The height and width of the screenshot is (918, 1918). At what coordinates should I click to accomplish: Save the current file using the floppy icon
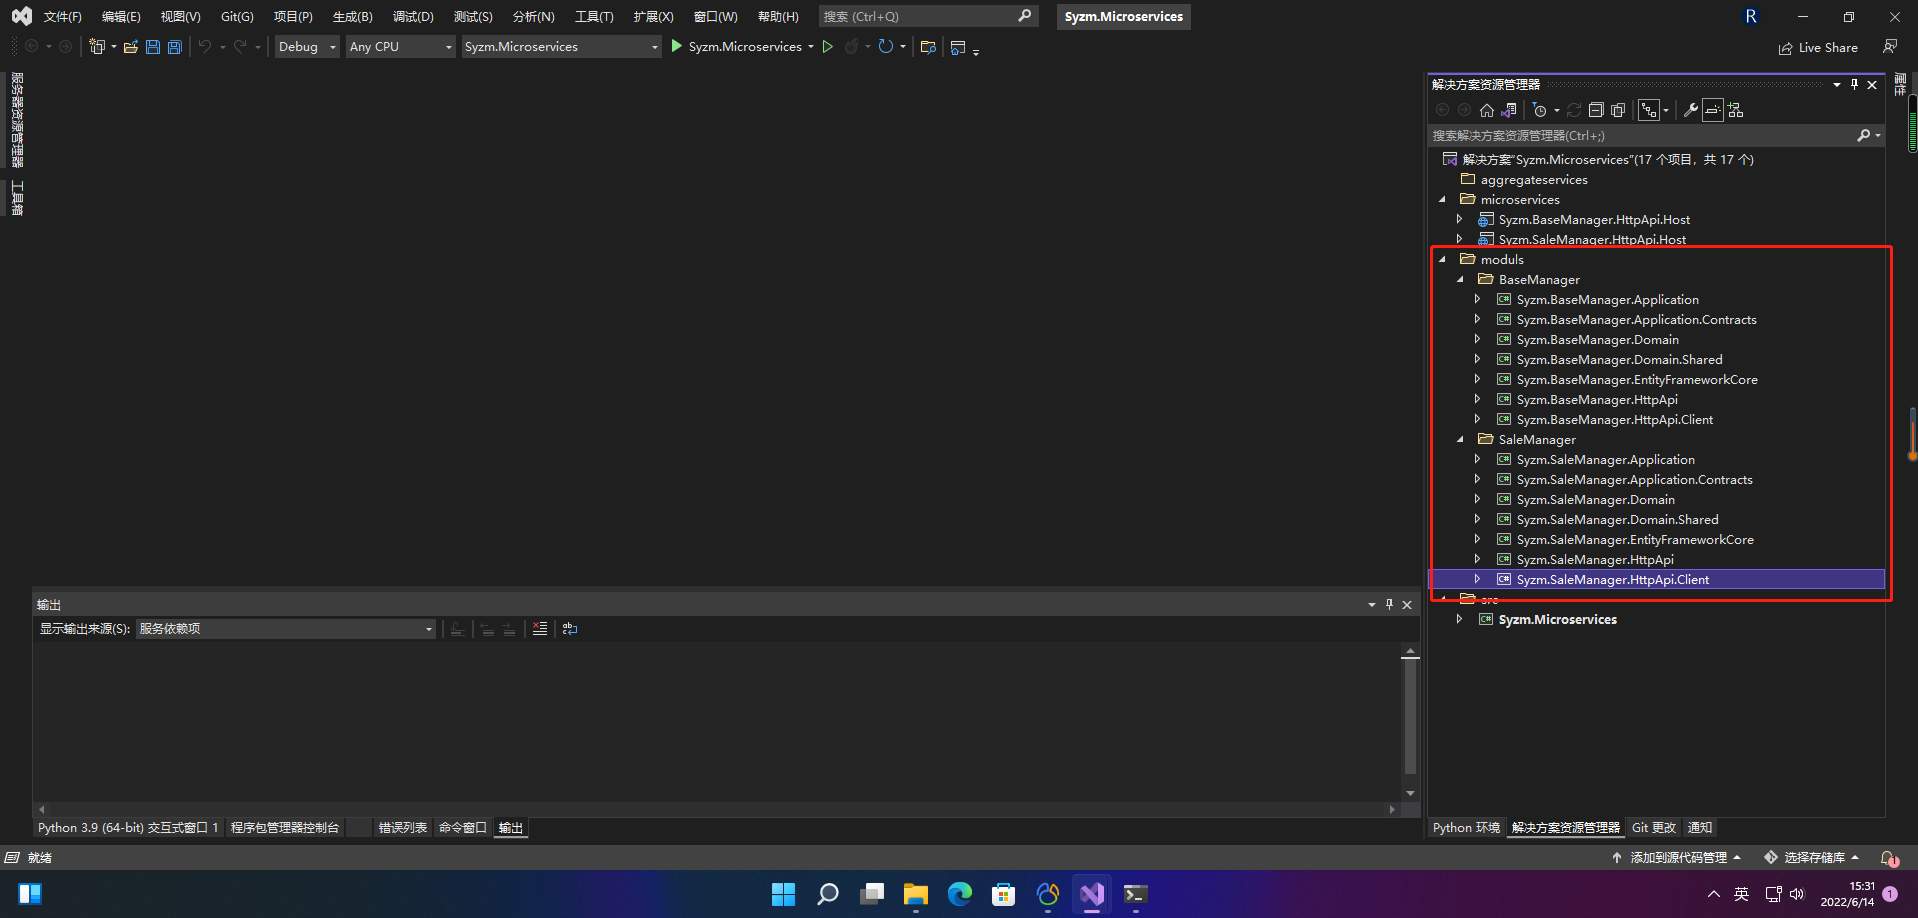click(x=152, y=47)
